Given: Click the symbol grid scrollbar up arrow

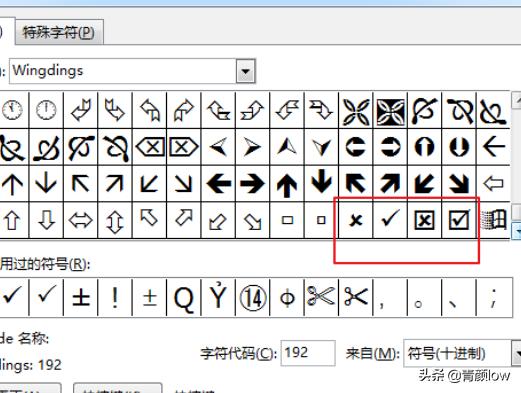Looking at the screenshot, I should click(516, 100).
